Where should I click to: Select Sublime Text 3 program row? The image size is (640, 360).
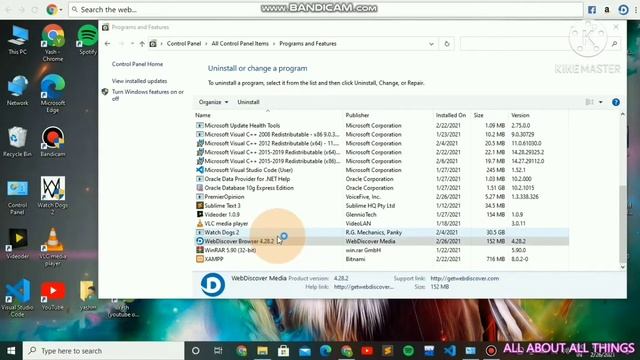381,205
